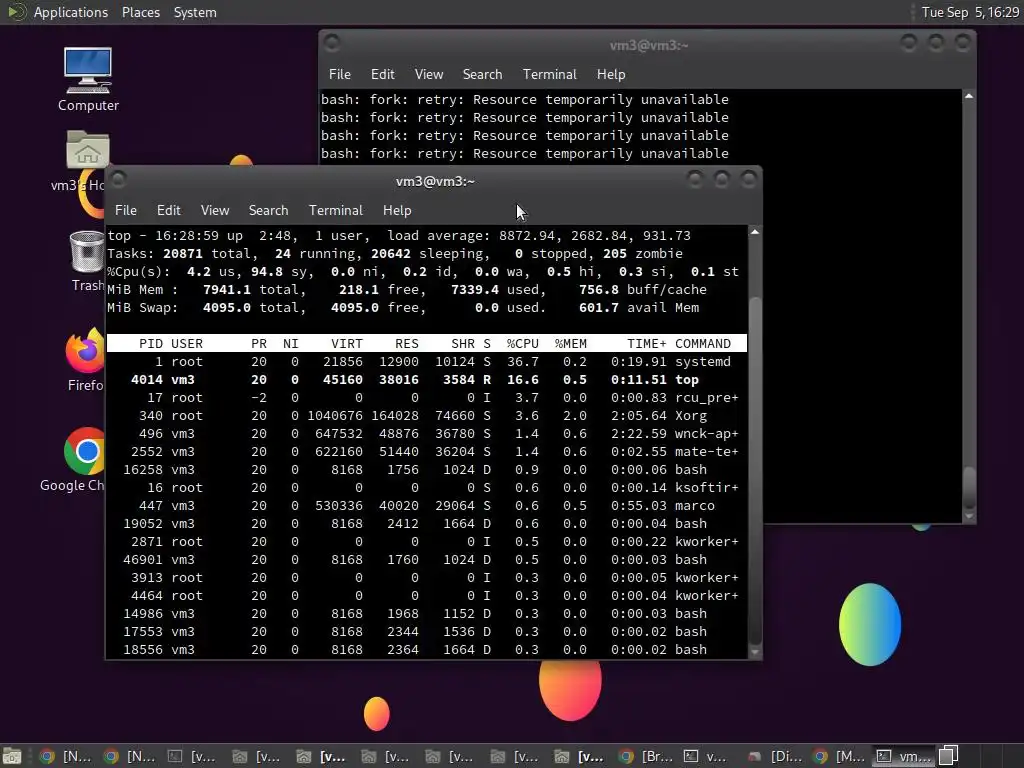Click the back terminal title vm3@vm3:~
Image resolution: width=1024 pixels, height=768 pixels.
coord(648,45)
